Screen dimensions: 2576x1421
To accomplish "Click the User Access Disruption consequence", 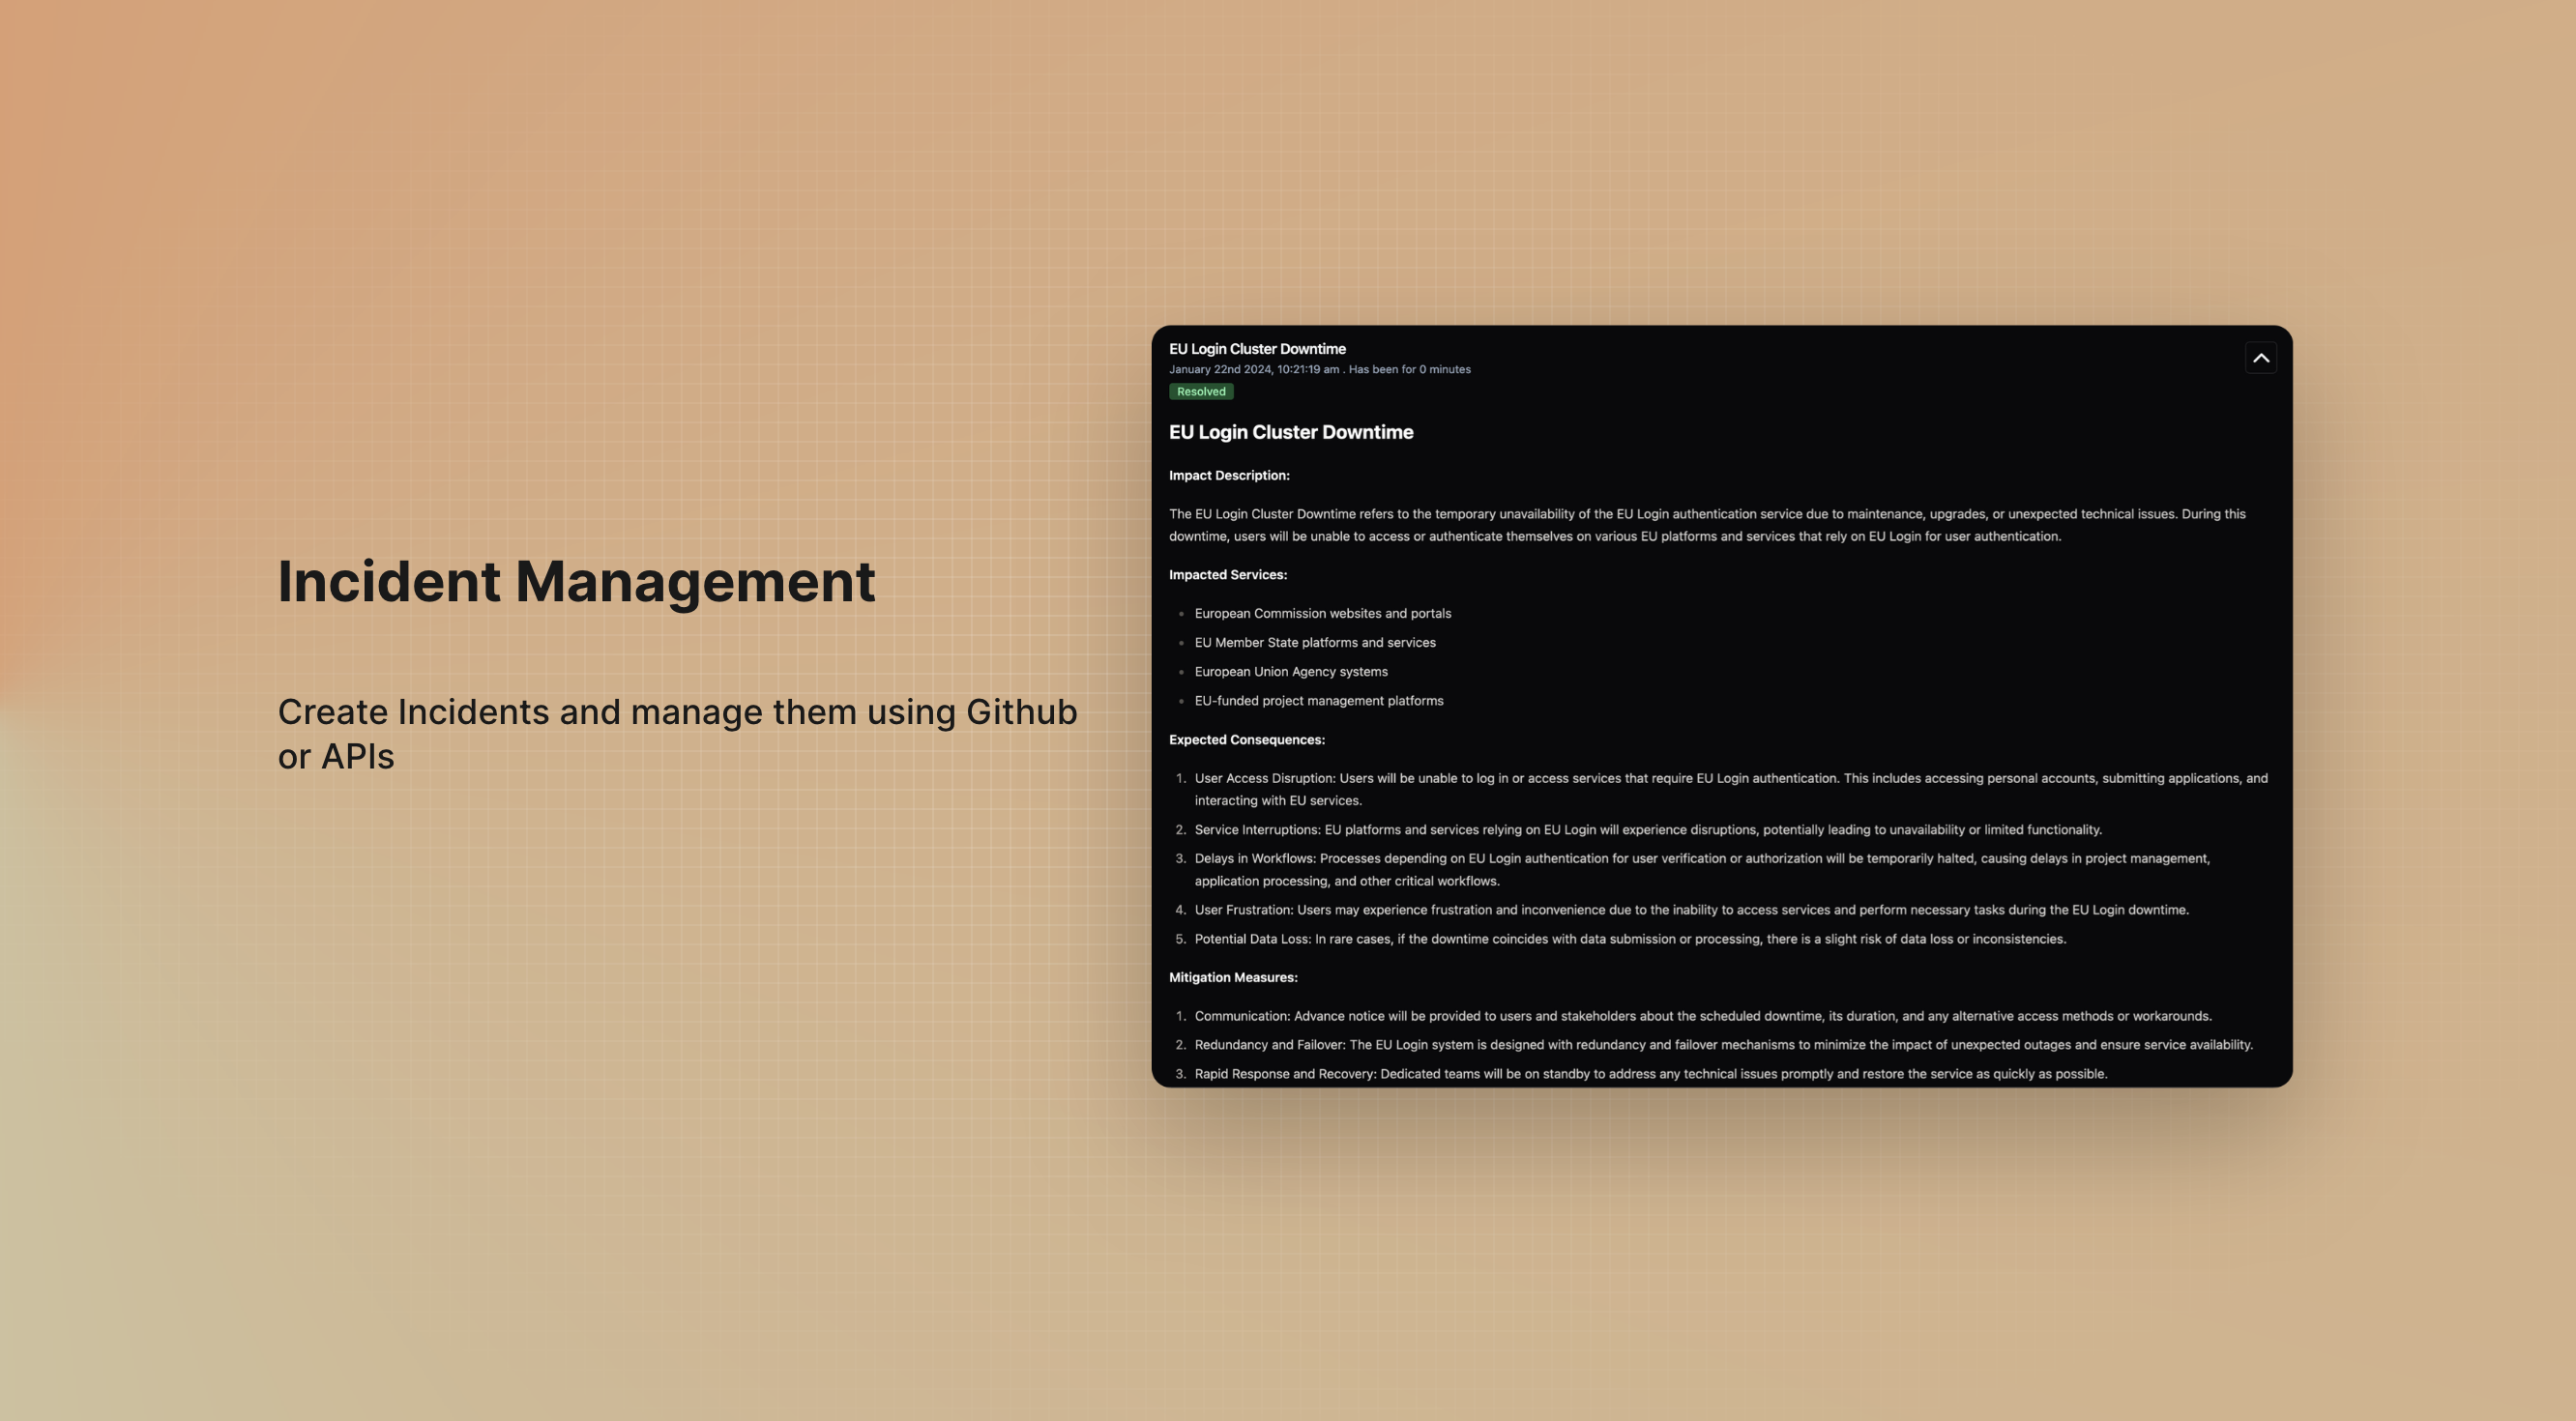I will point(1264,779).
